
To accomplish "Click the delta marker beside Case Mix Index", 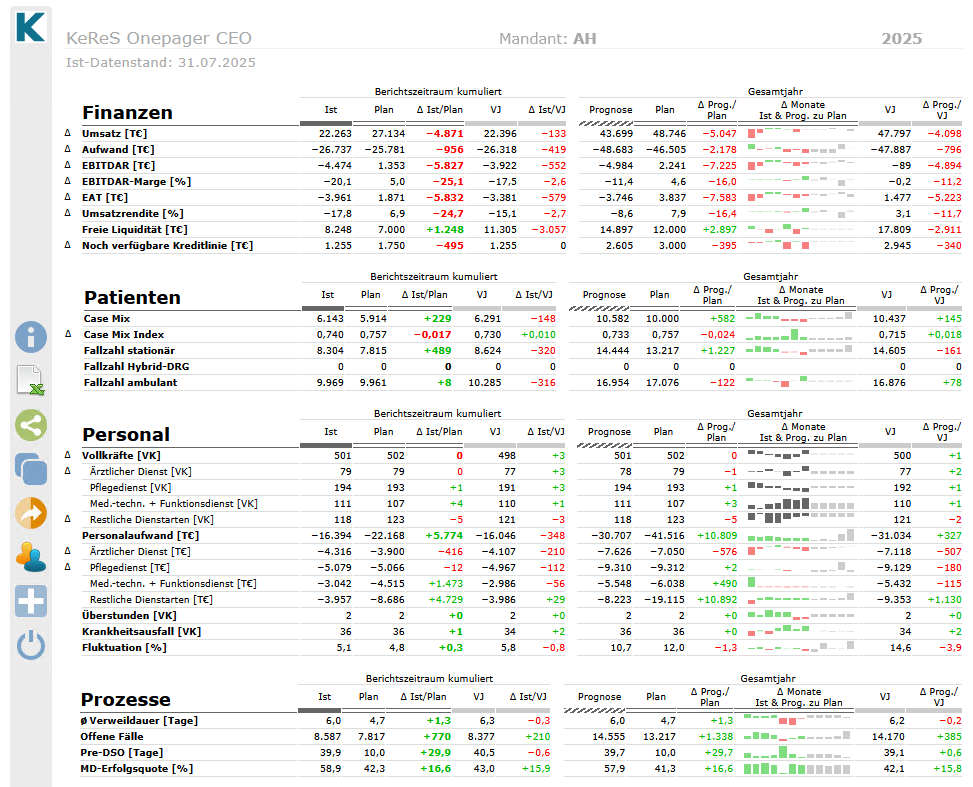I will [x=68, y=334].
